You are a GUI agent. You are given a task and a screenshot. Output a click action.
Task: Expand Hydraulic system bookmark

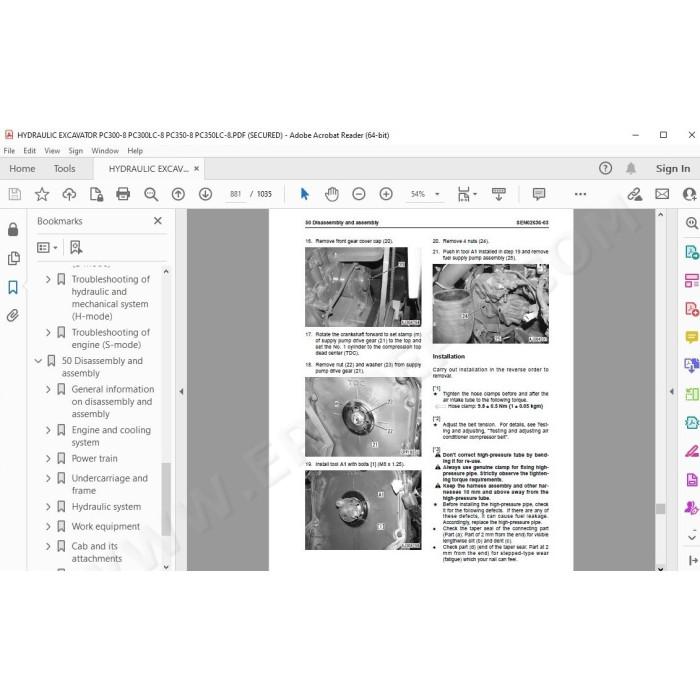(x=48, y=507)
